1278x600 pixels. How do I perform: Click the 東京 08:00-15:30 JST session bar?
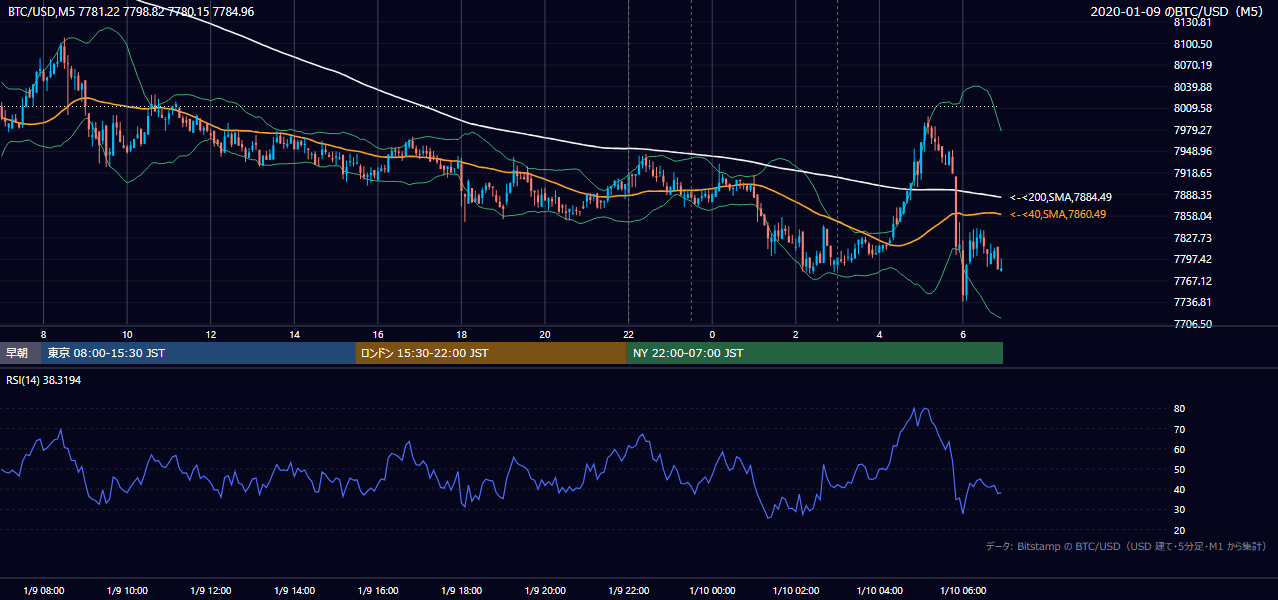tap(198, 353)
